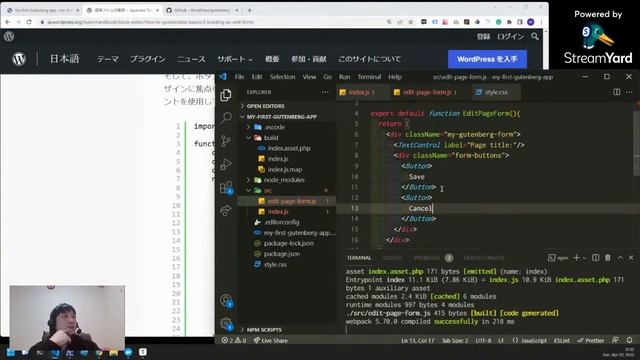This screenshot has width=640, height=360.
Task: Click the Tab Size: 2 status bar item
Action: coord(455,340)
